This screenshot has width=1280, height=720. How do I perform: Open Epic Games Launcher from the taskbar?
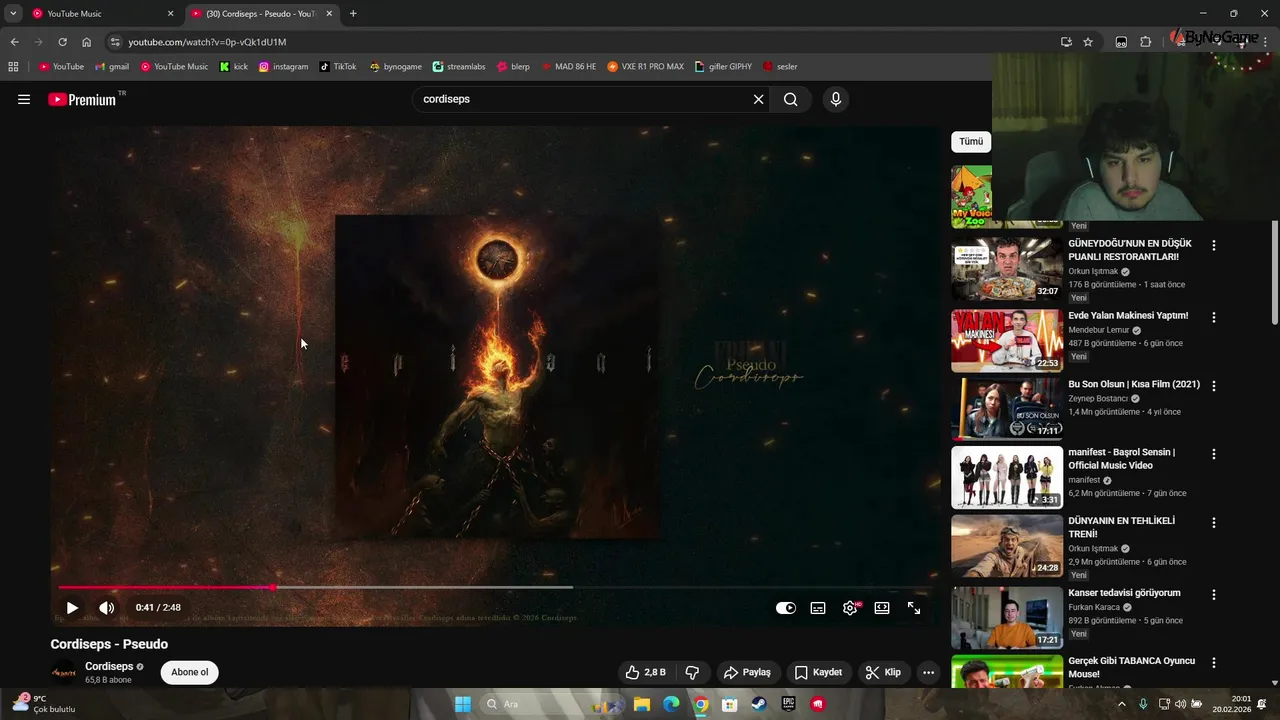789,704
